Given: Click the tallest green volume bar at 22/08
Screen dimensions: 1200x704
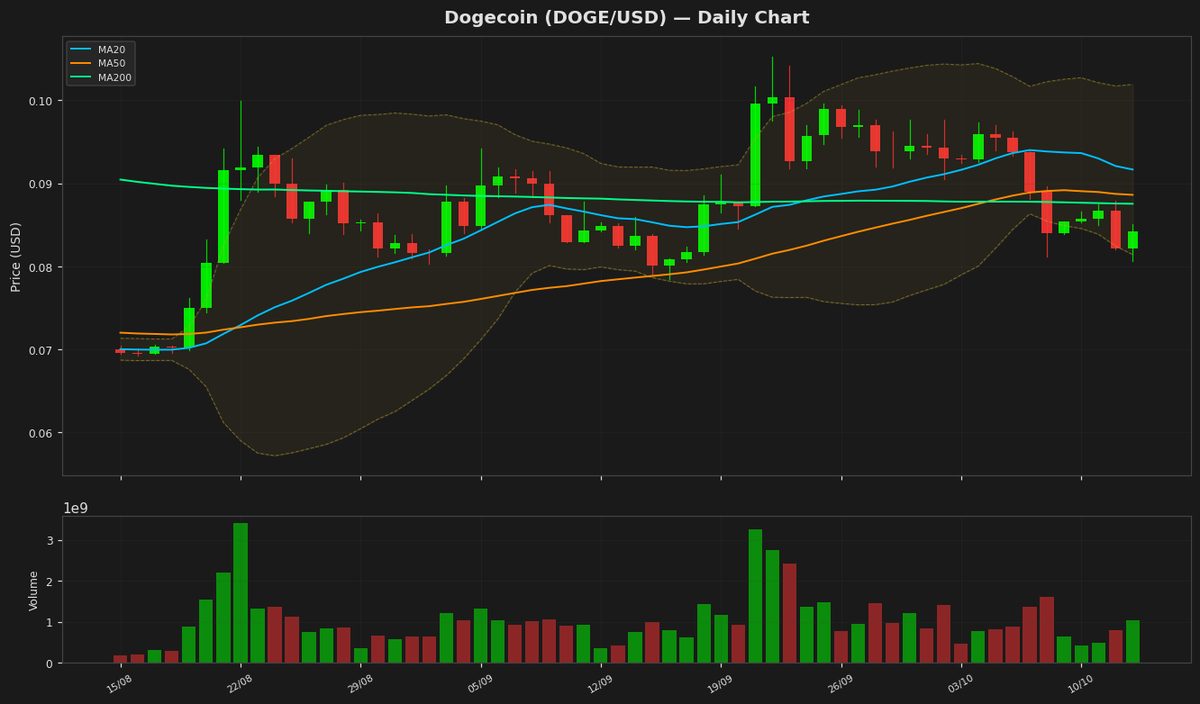Looking at the screenshot, I should [x=240, y=593].
